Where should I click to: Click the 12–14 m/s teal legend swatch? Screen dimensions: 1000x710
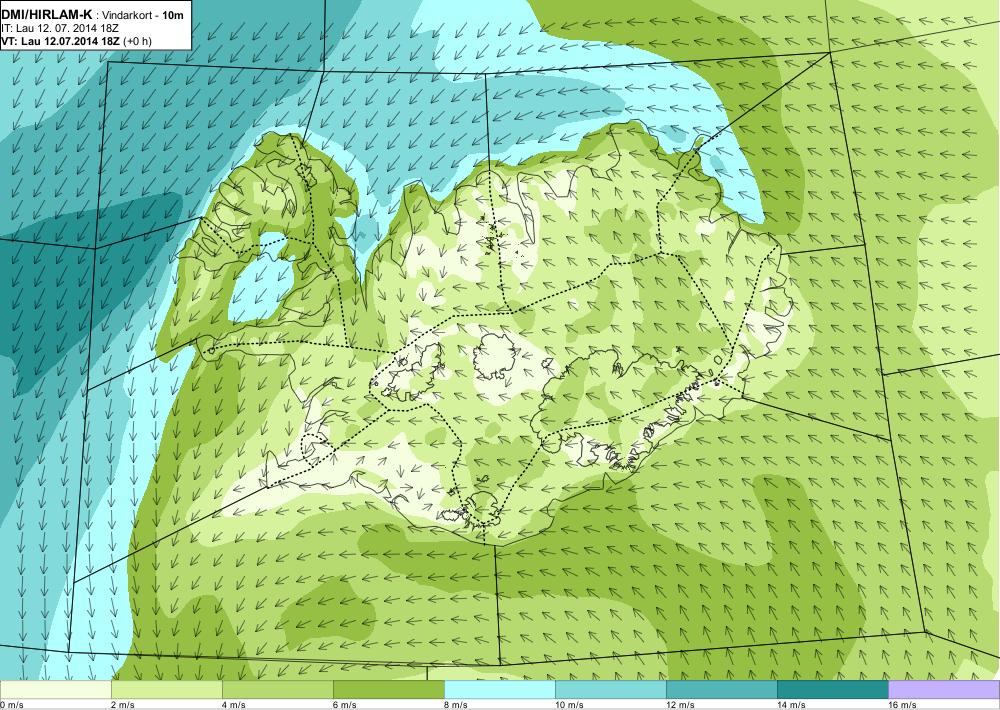point(721,690)
